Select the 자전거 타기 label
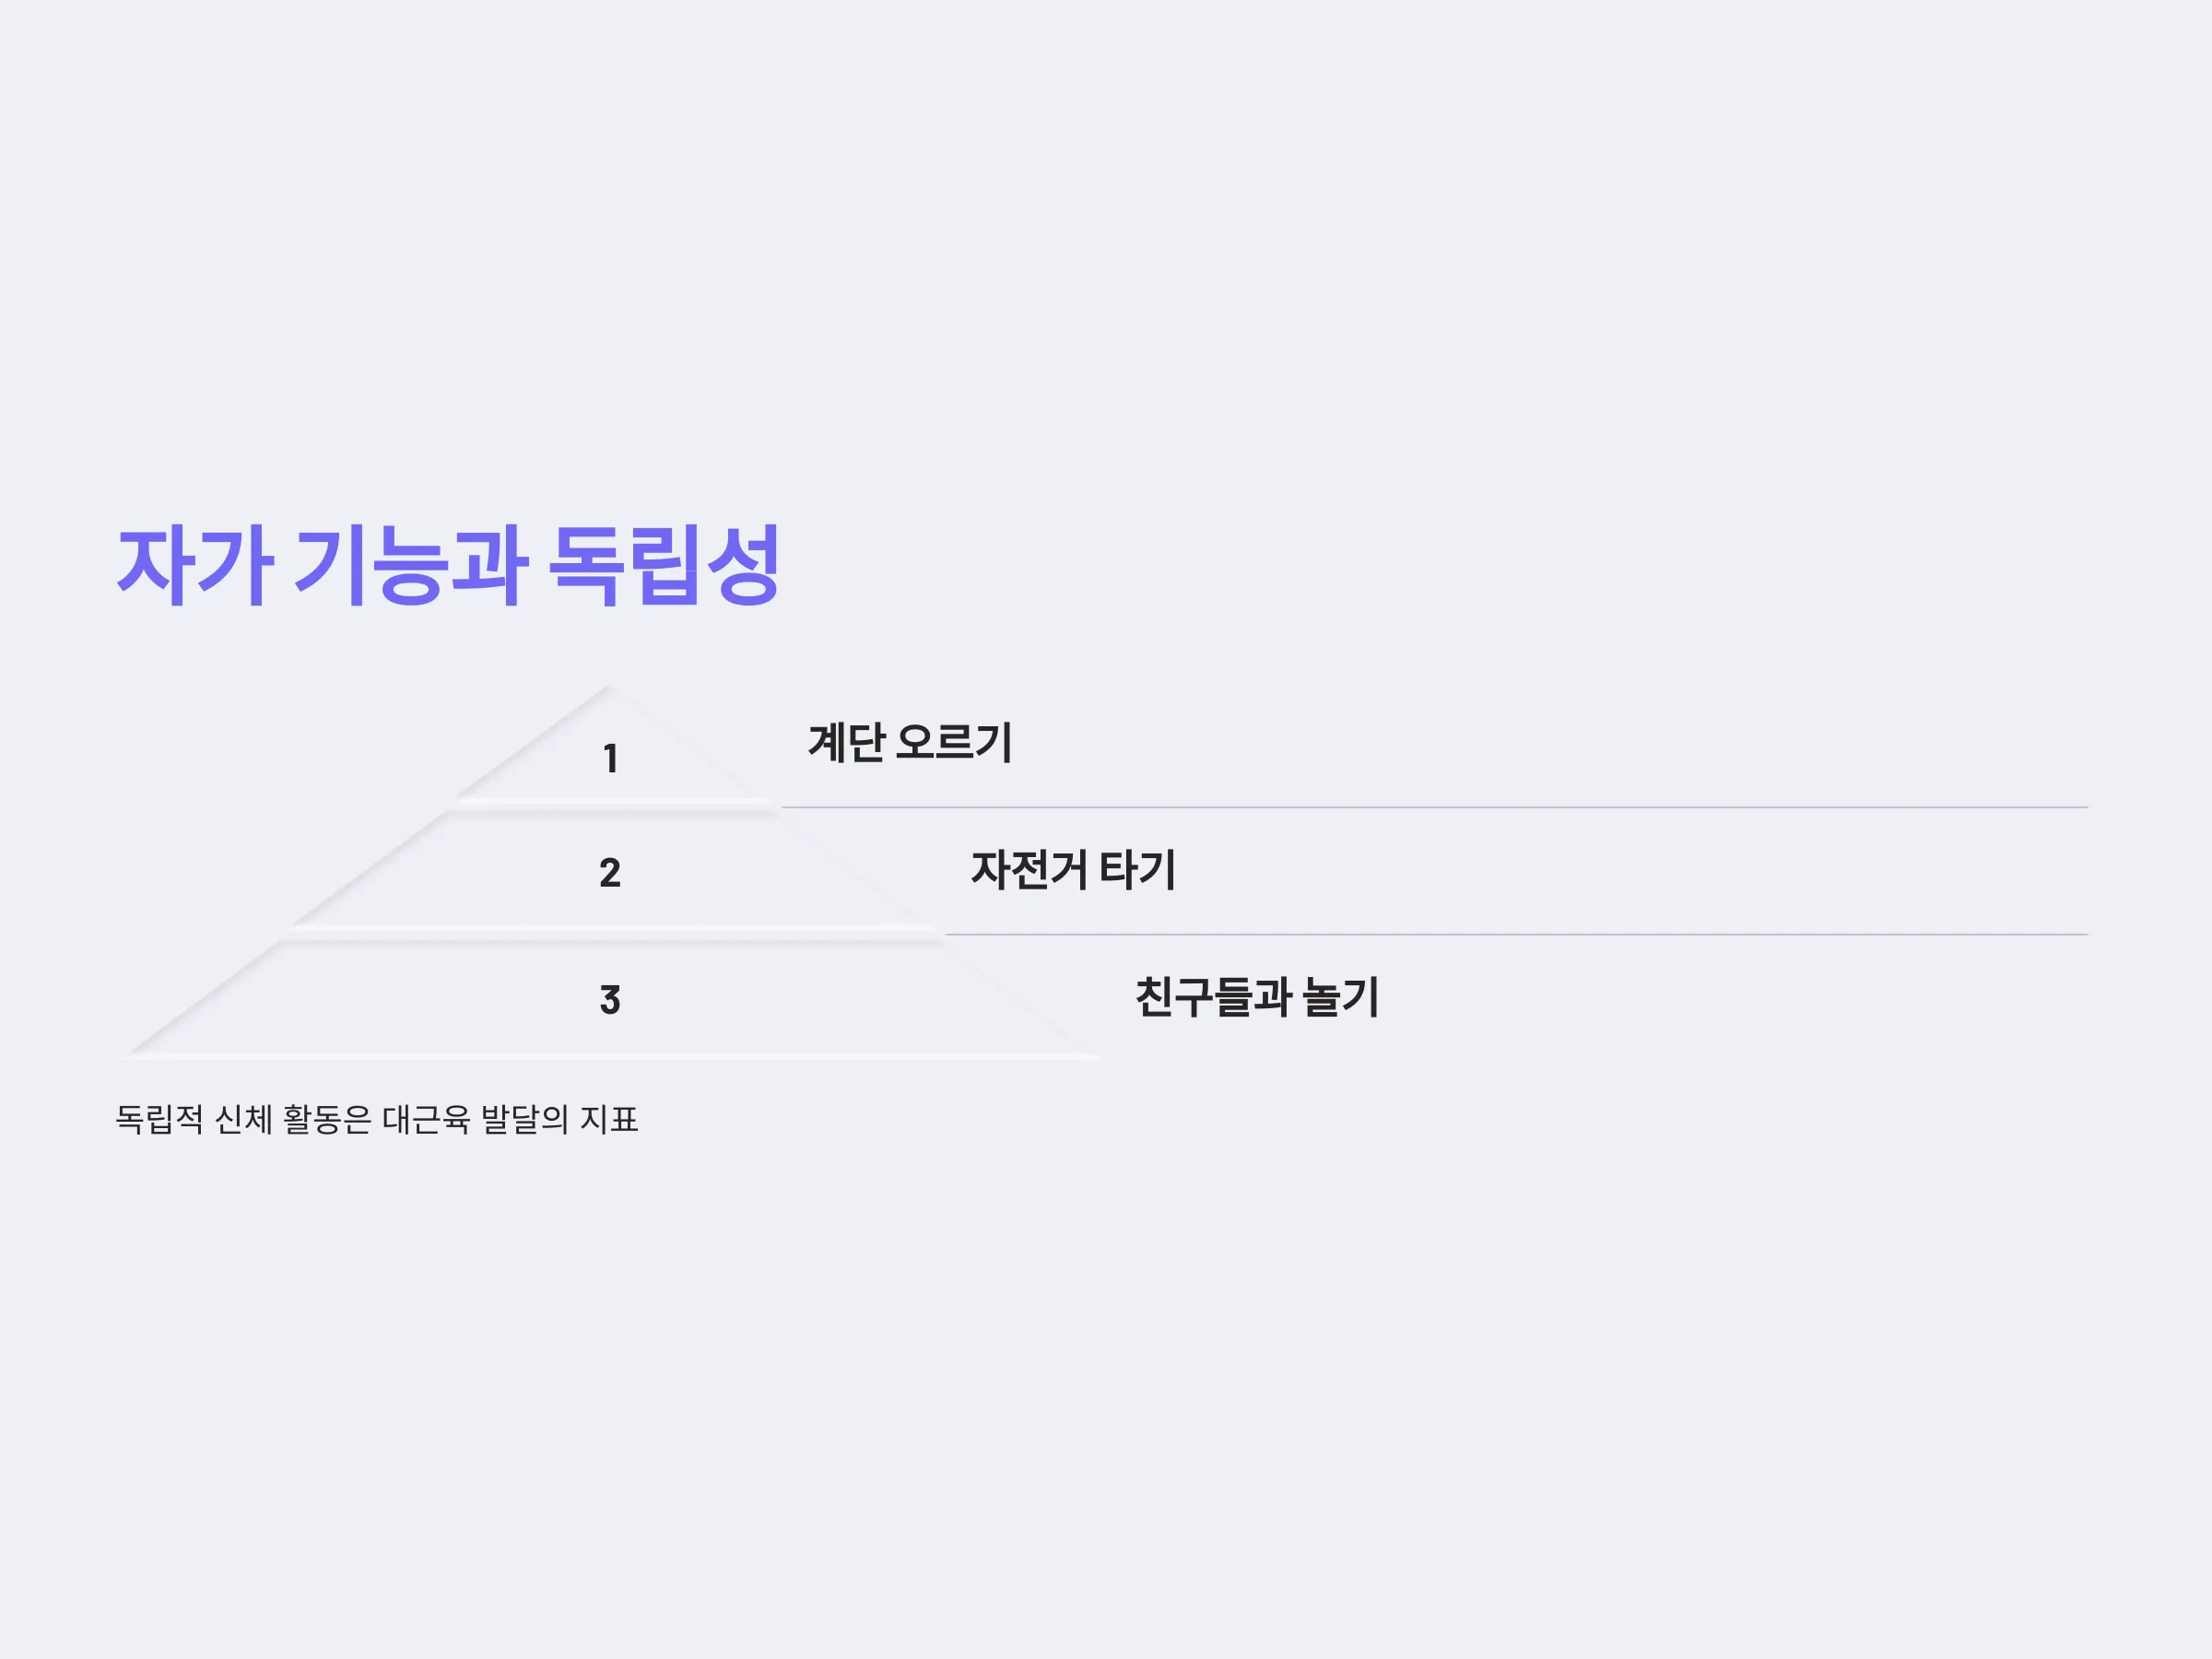 click(1073, 870)
